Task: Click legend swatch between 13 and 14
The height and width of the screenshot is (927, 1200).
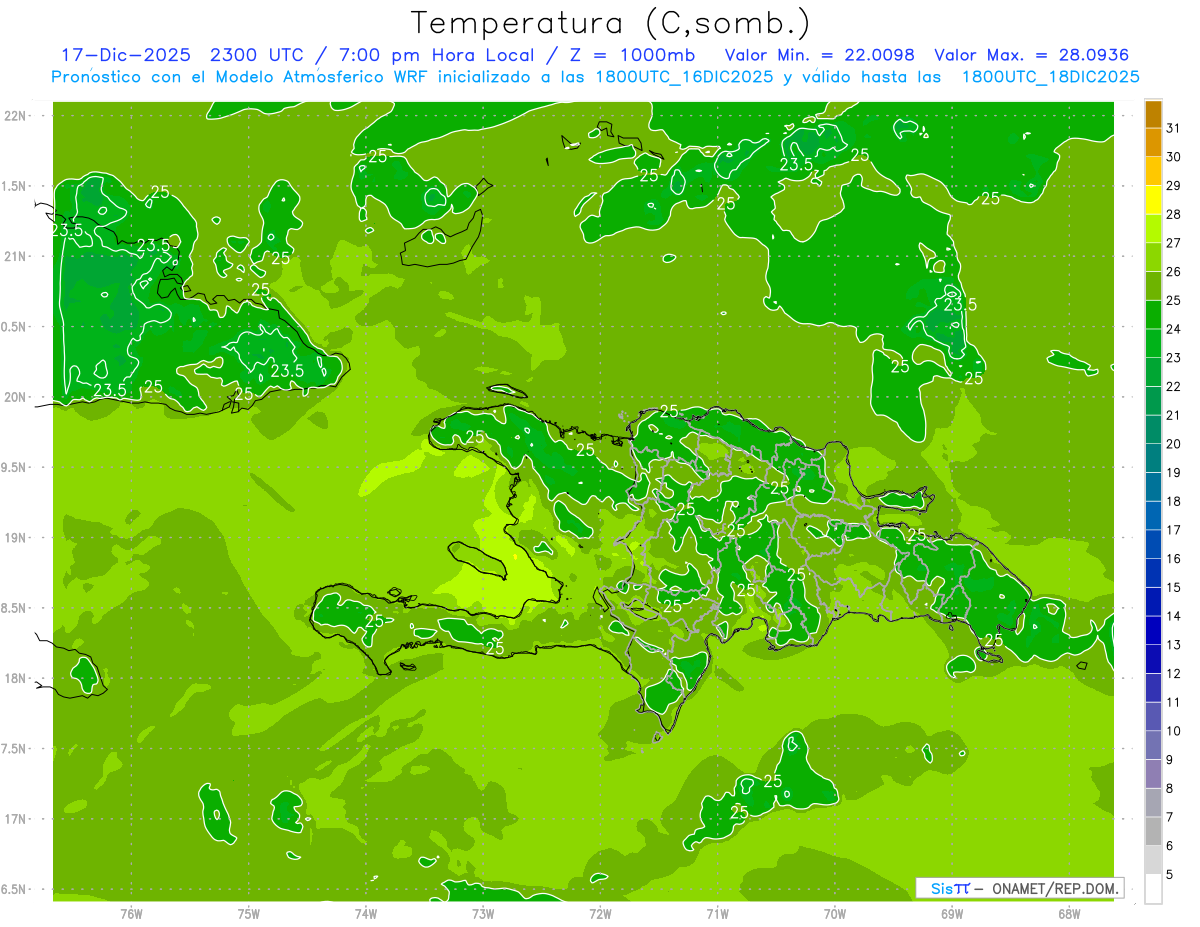Action: pos(1153,631)
